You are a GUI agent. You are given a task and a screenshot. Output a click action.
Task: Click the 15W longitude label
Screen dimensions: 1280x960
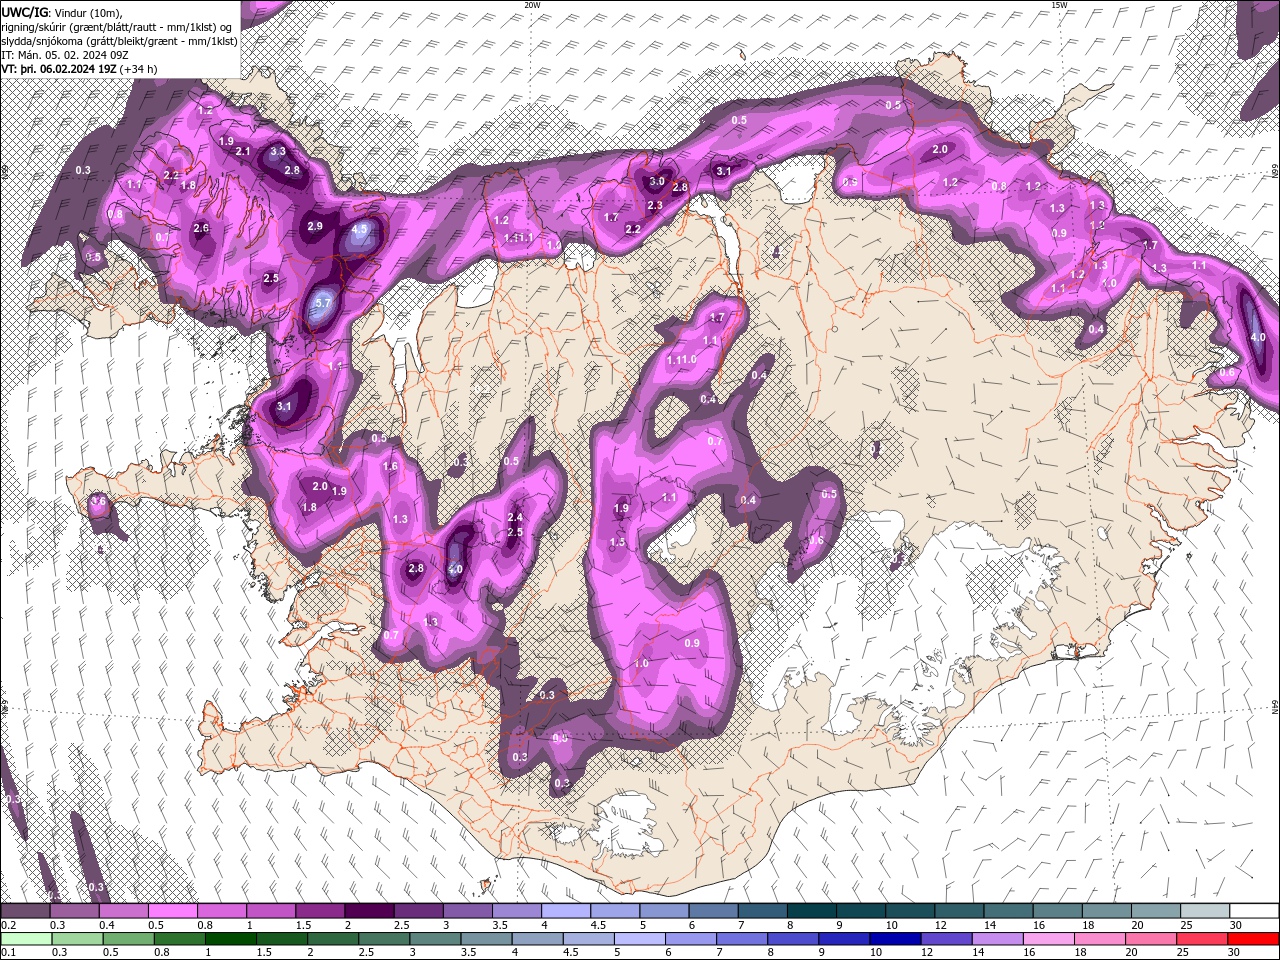tap(1058, 5)
